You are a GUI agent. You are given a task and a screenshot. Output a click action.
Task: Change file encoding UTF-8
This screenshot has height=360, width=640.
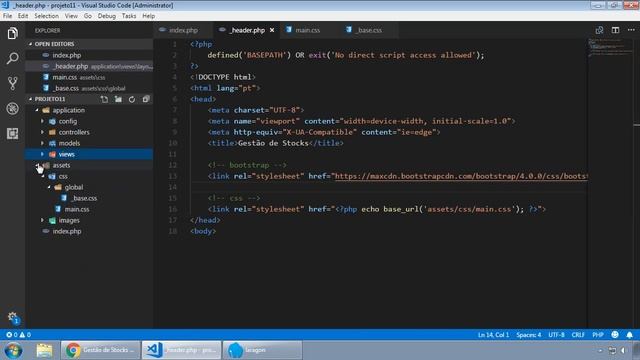[x=556, y=335]
